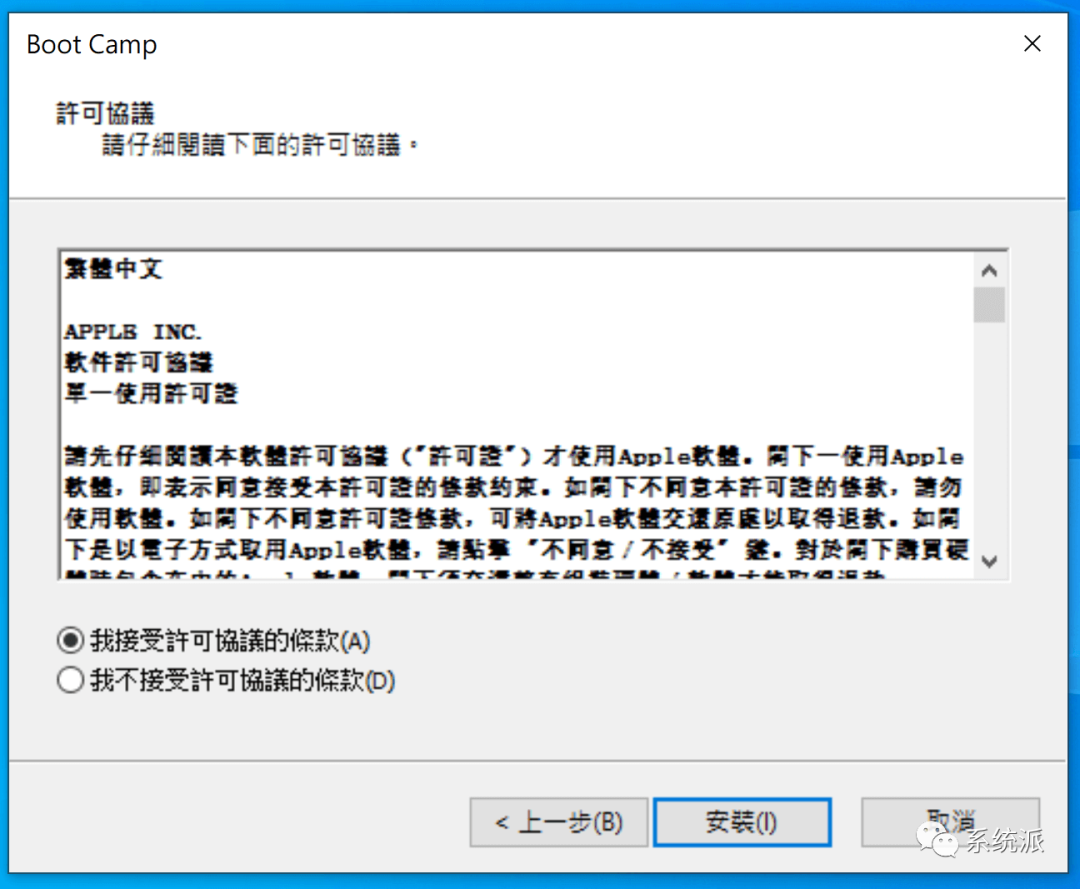The image size is (1080, 889).
Task: Click the 單一使用許可證 line in the license
Action: [x=151, y=393]
